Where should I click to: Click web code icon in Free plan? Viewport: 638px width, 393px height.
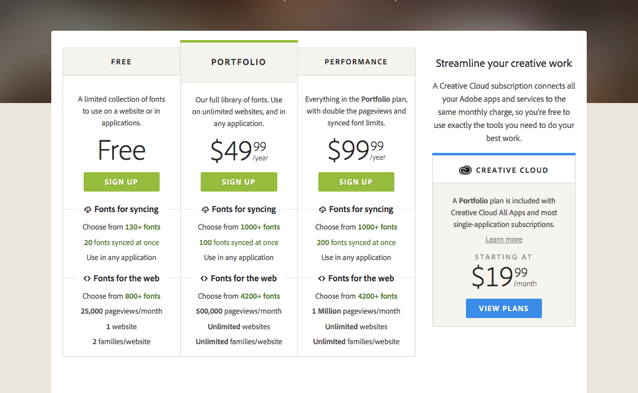point(87,279)
